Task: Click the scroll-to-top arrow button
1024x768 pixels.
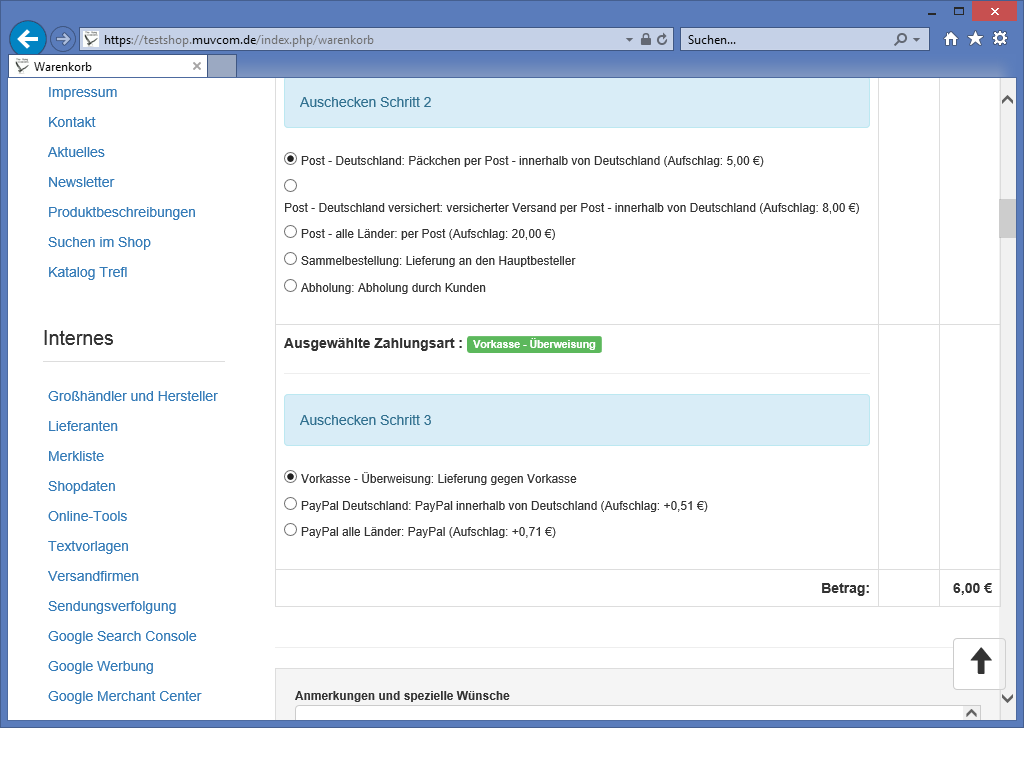Action: click(980, 662)
